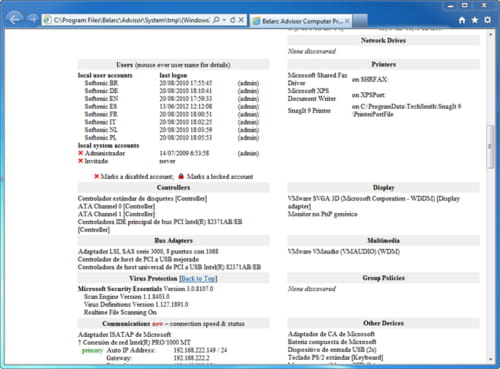Select the Softonic BR user account
Viewport: 500px width, 369px height.
click(x=101, y=83)
